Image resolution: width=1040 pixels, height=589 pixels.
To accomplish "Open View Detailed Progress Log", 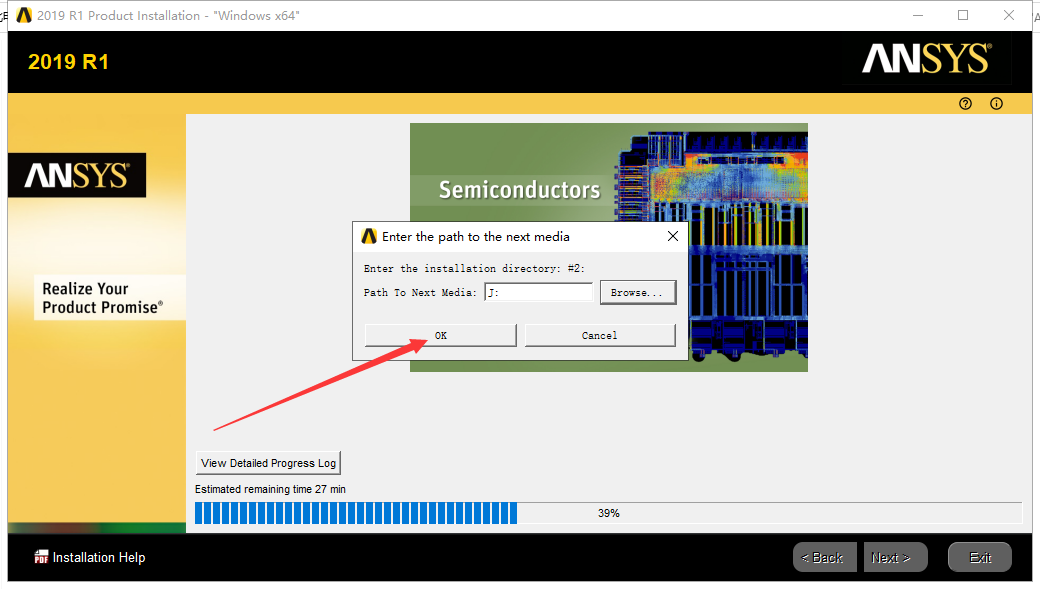I will point(268,463).
